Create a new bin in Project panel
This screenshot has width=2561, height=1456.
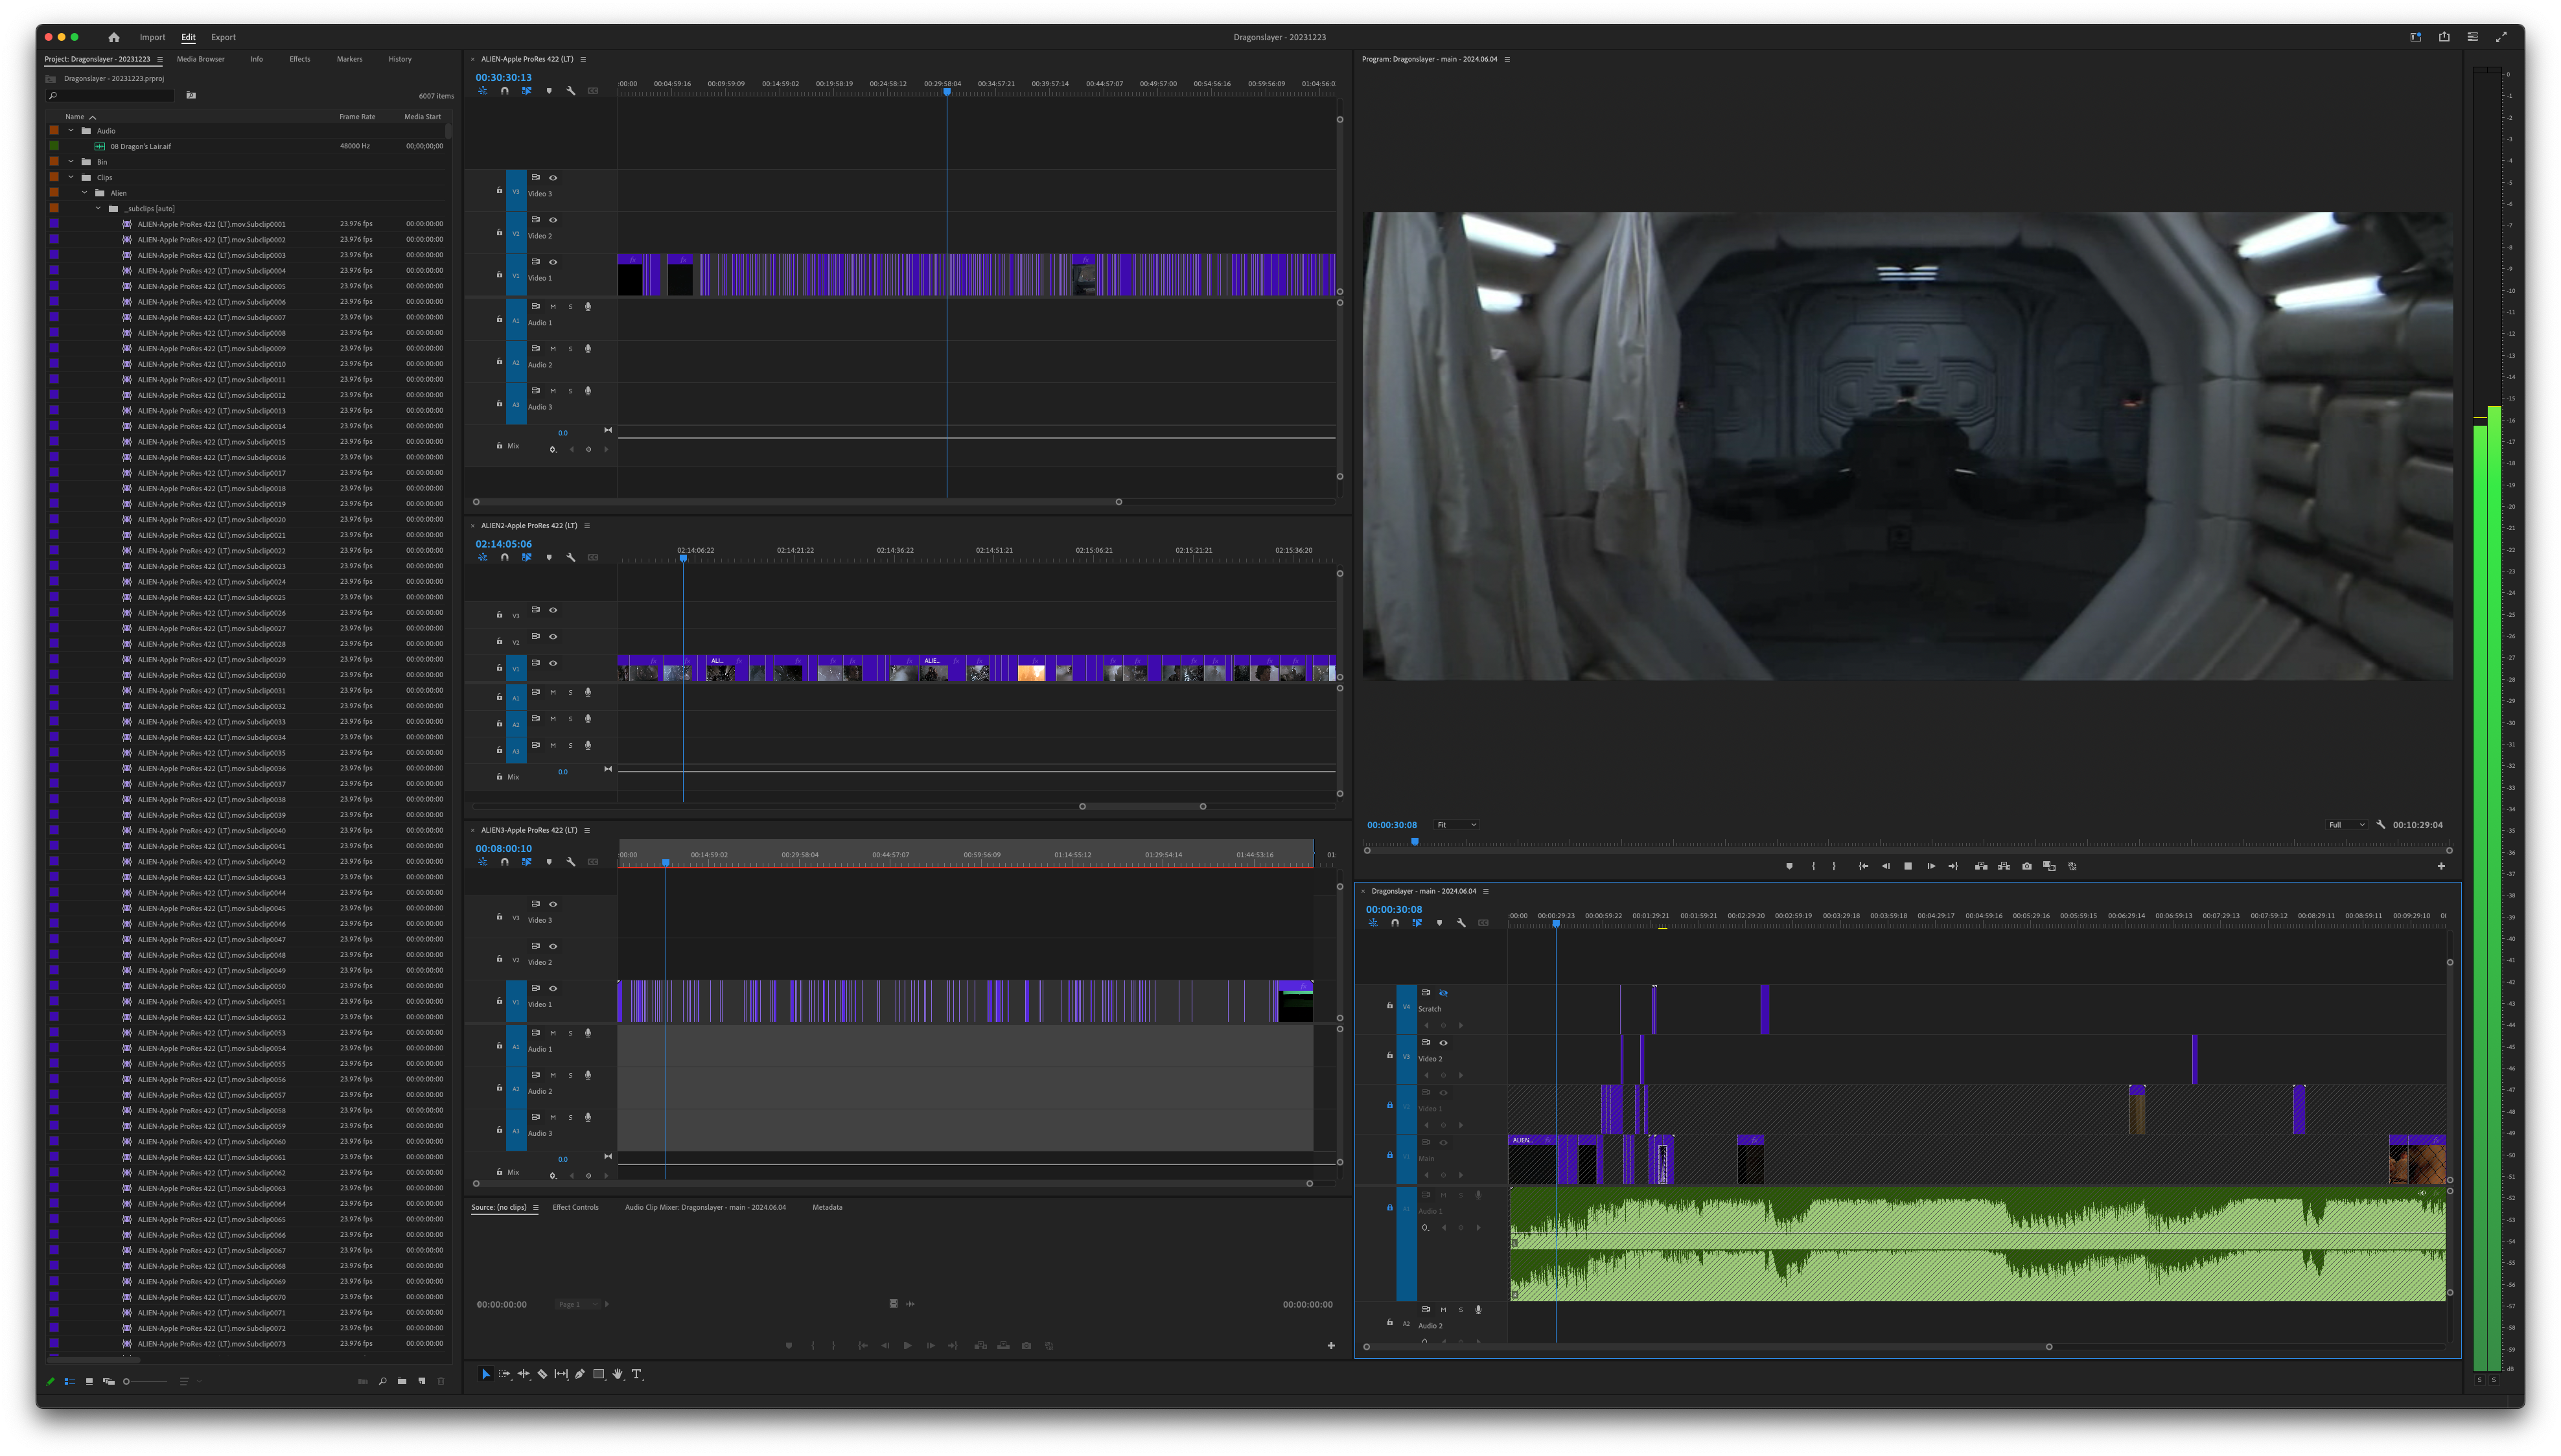pos(402,1381)
